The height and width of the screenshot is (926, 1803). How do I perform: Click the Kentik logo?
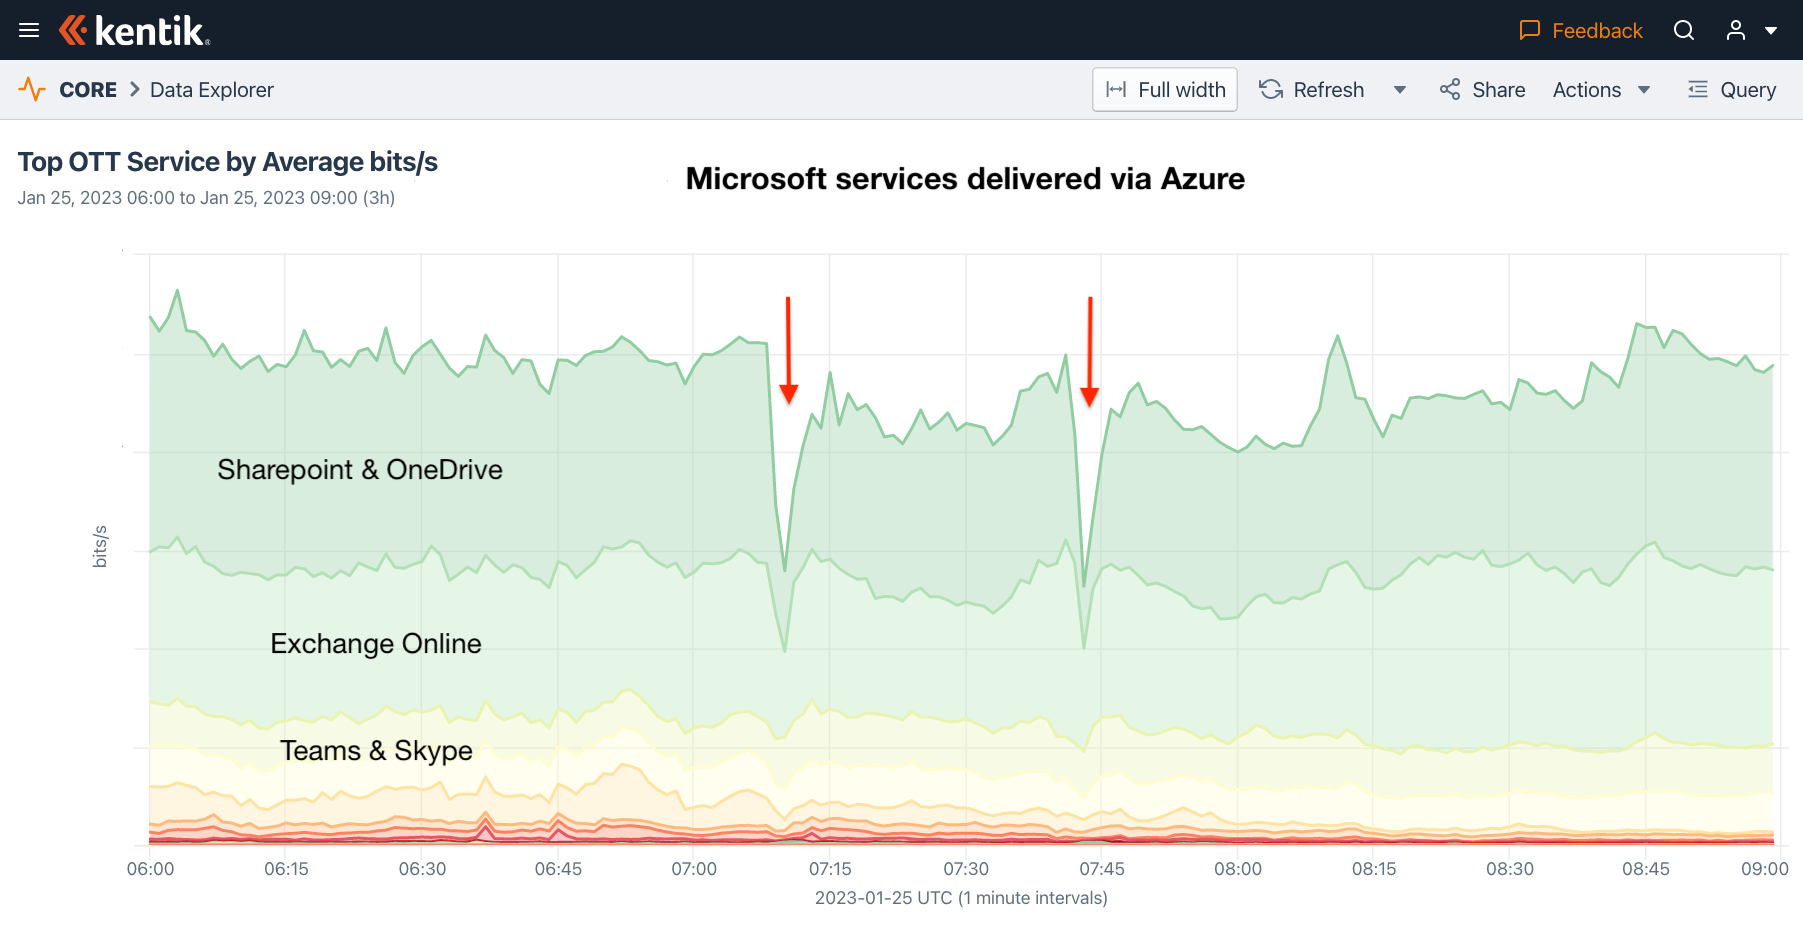[x=135, y=31]
